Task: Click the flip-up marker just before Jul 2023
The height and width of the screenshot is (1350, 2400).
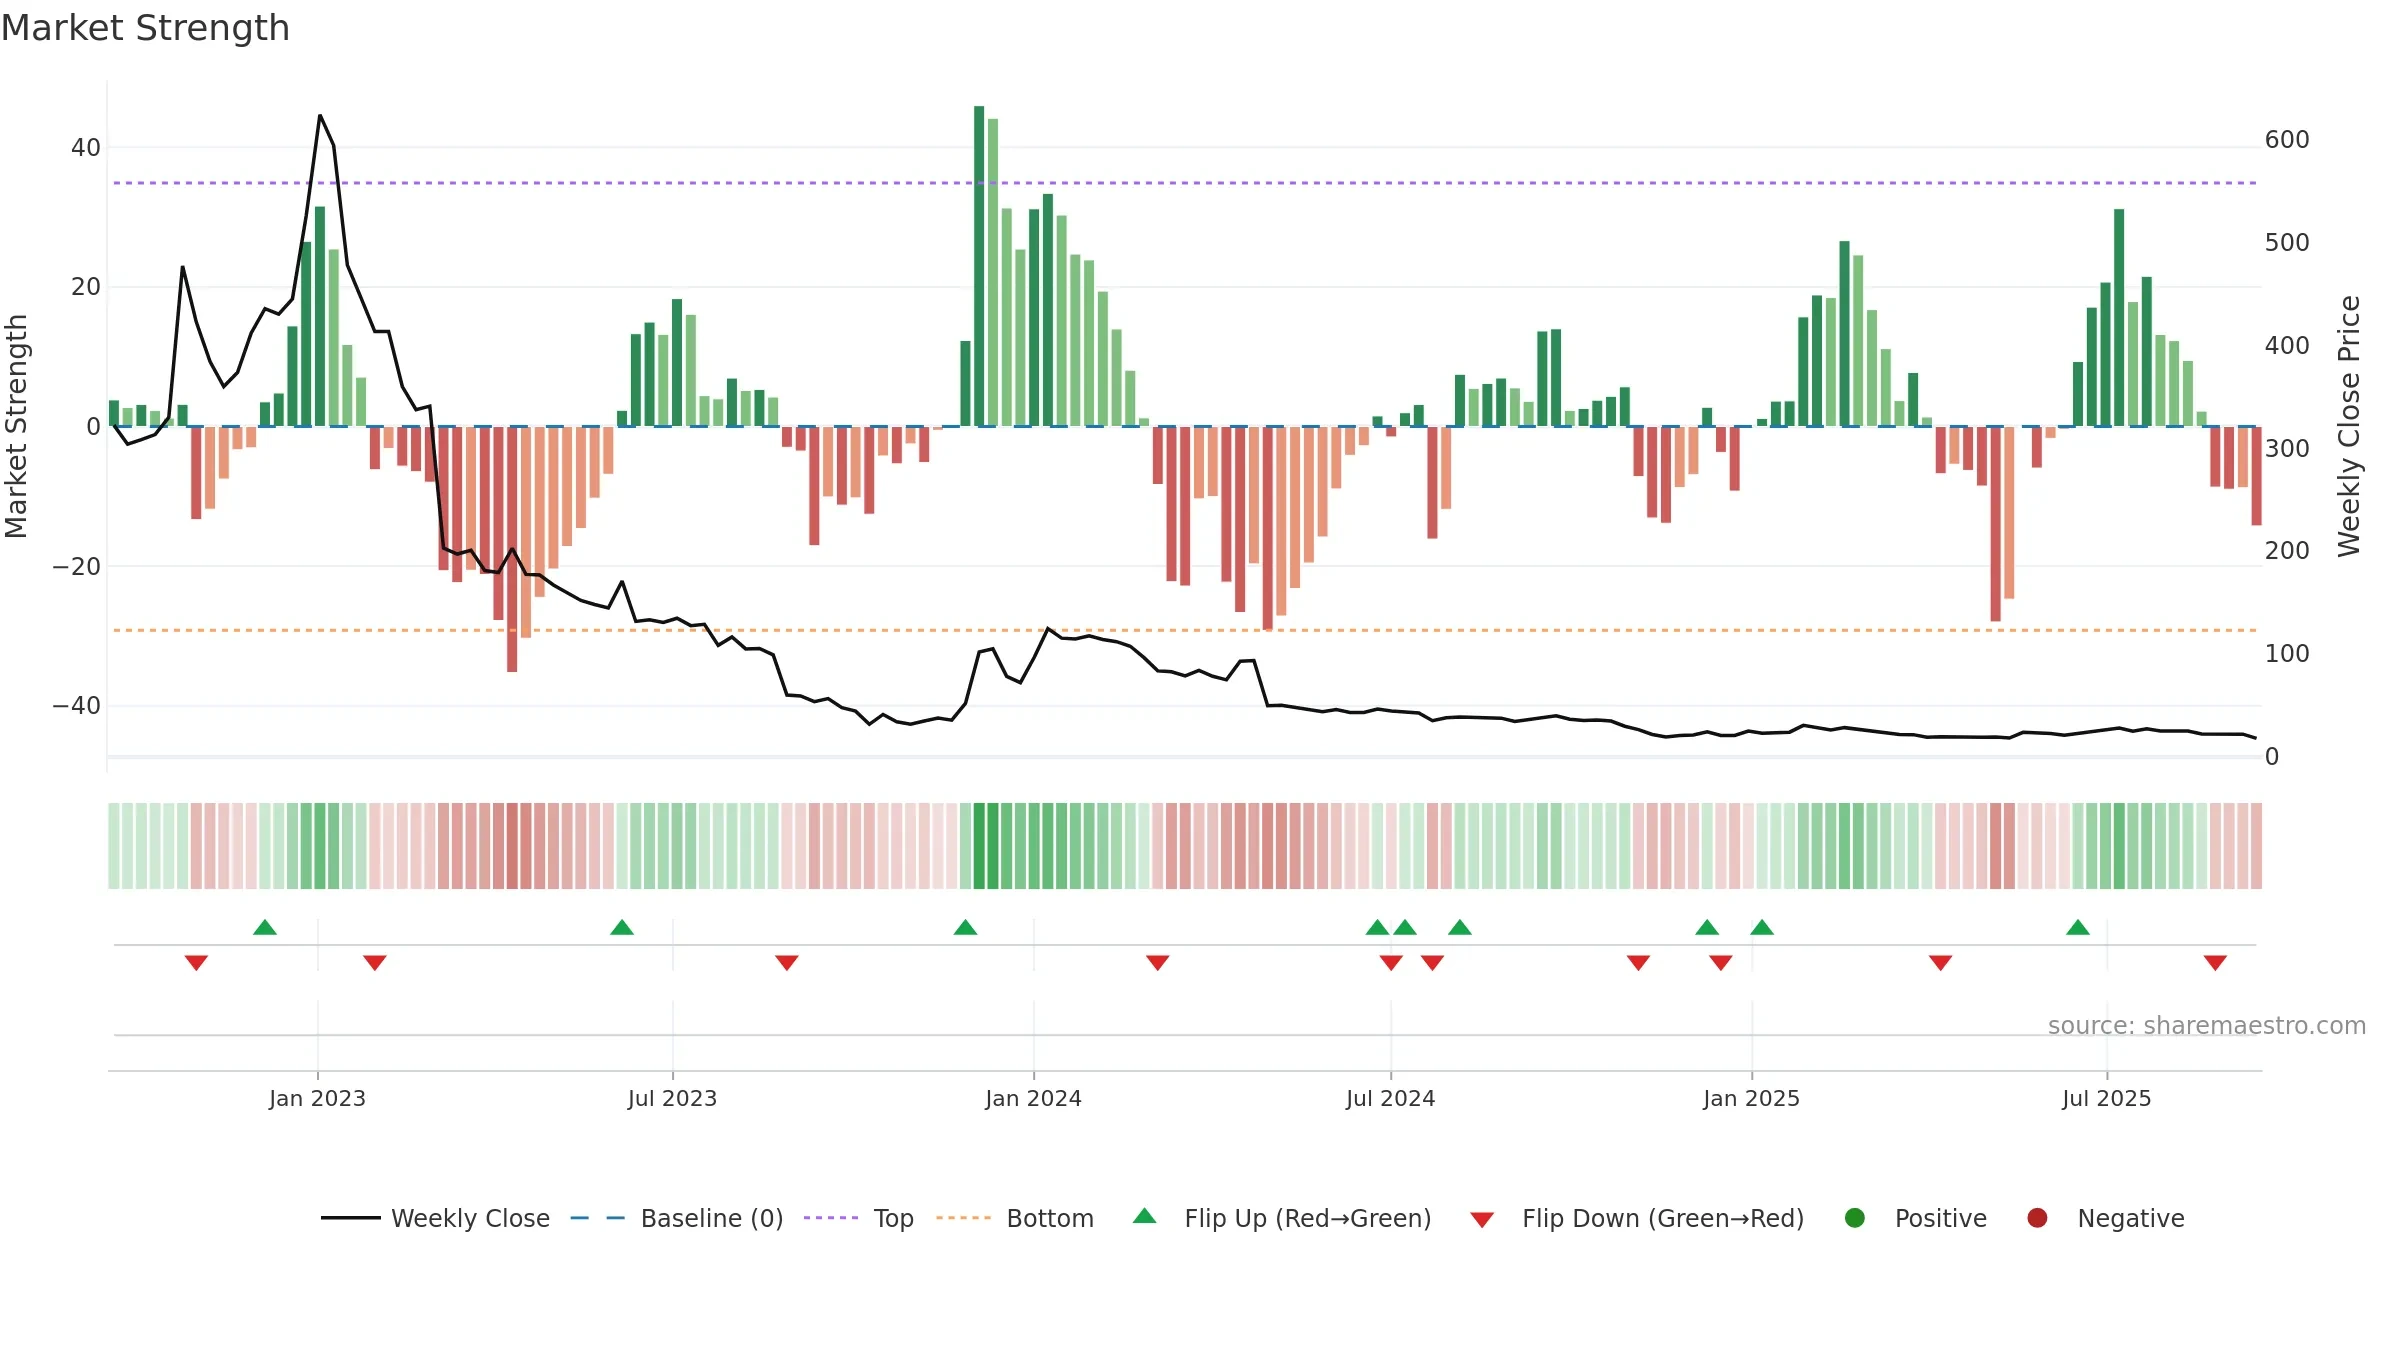Action: pyautogui.click(x=622, y=928)
